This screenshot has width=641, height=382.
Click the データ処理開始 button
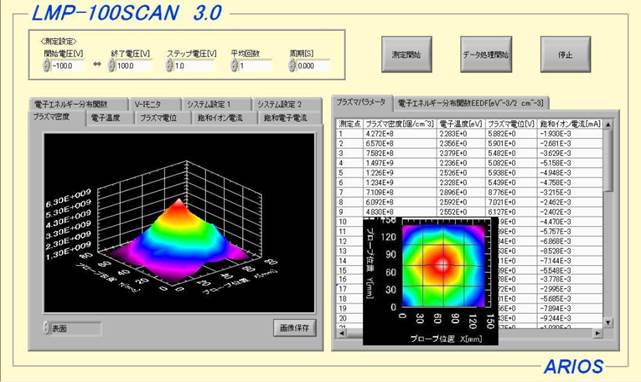[486, 54]
